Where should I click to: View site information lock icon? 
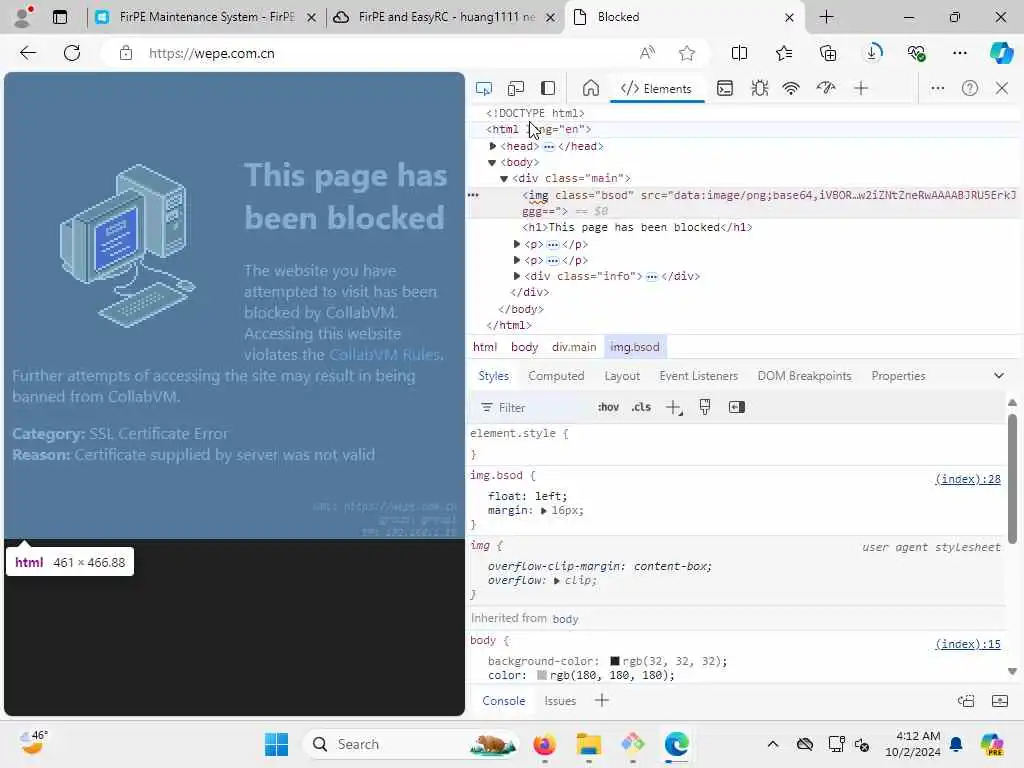[x=126, y=54]
